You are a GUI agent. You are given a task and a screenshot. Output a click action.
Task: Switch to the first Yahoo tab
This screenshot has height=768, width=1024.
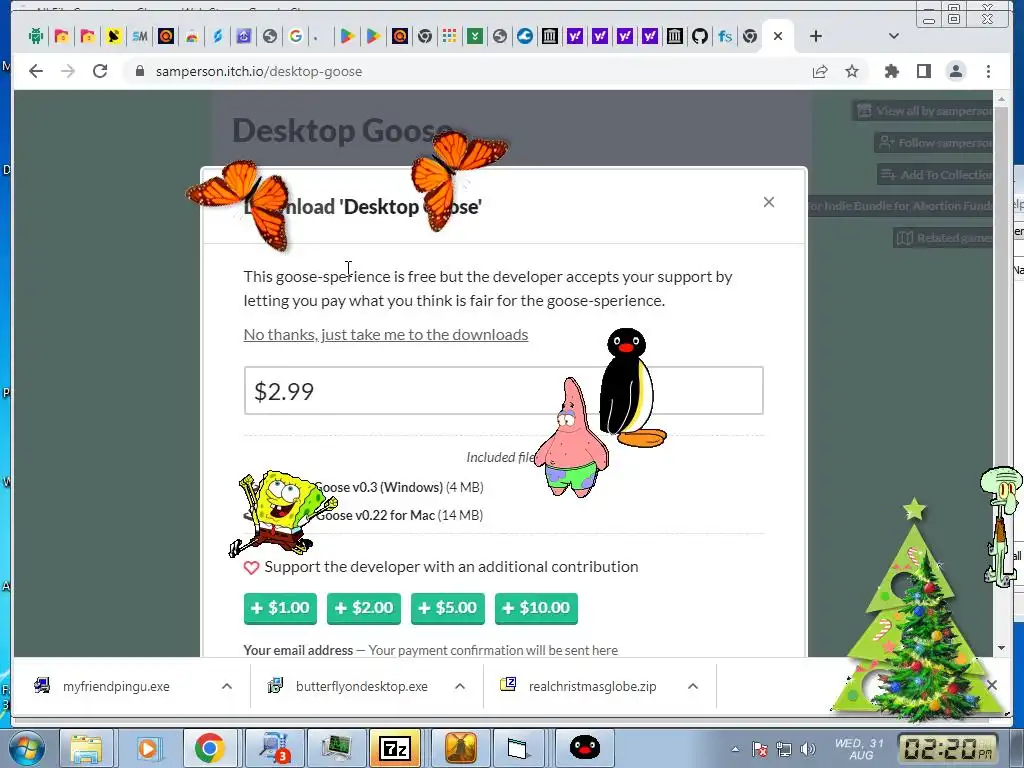tap(575, 36)
